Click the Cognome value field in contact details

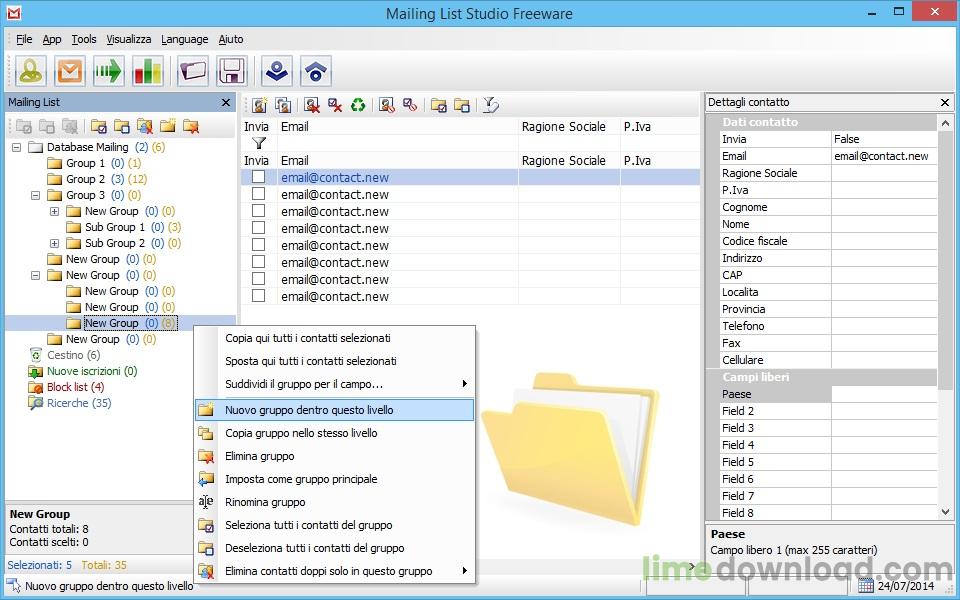(x=883, y=207)
